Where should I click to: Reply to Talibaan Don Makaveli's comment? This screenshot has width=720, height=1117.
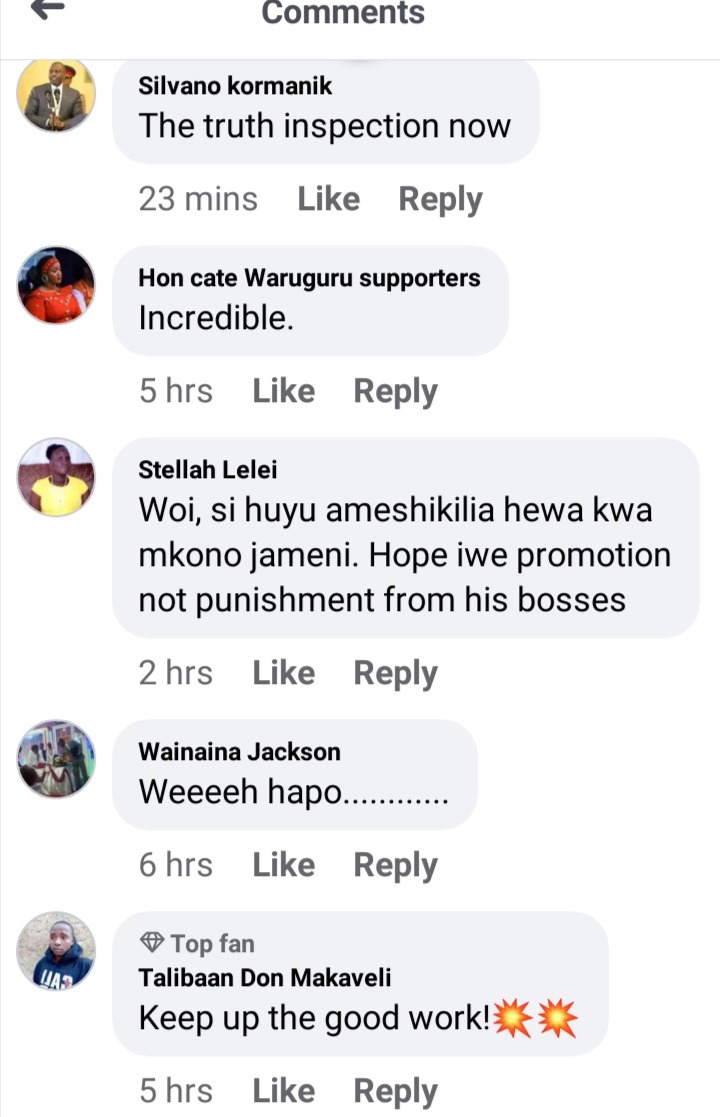pyautogui.click(x=395, y=1092)
